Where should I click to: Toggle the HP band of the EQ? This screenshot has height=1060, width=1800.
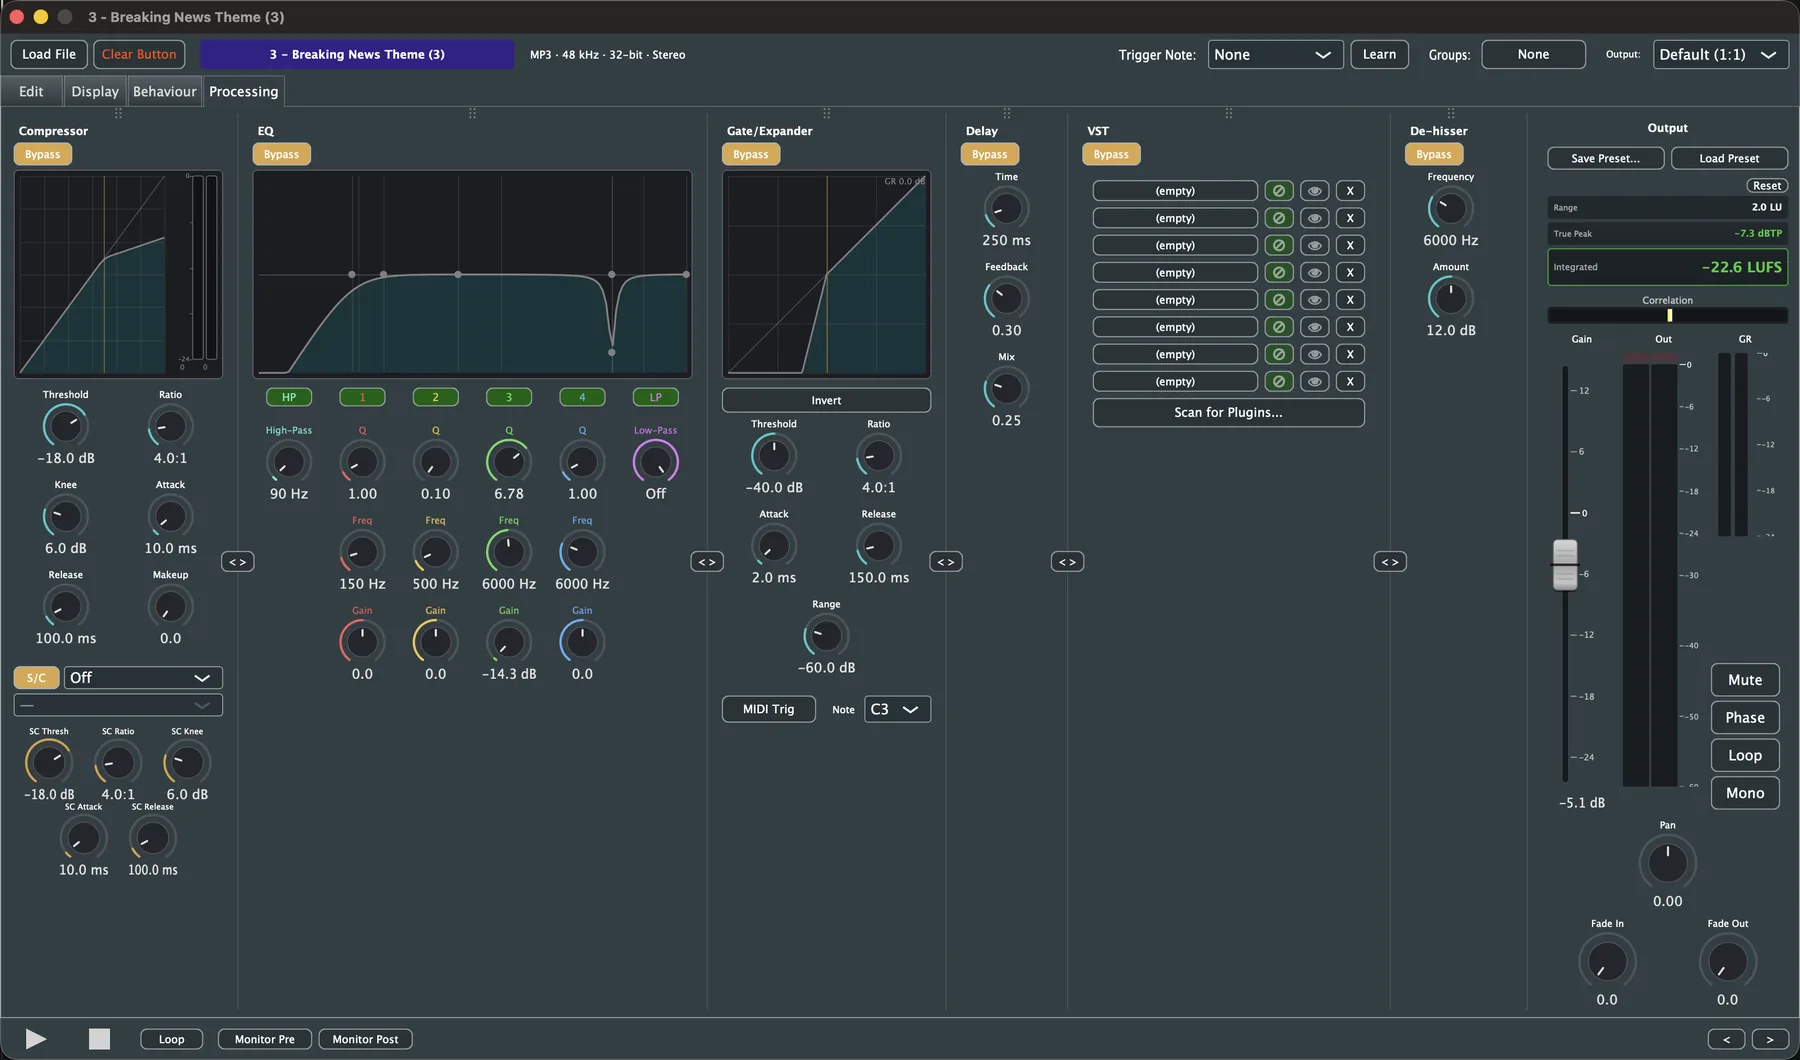[289, 397]
